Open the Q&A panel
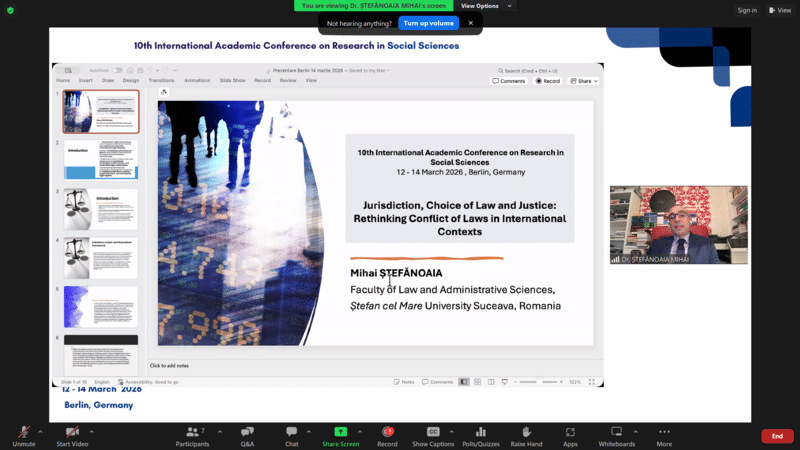The width and height of the screenshot is (800, 450). pos(247,436)
